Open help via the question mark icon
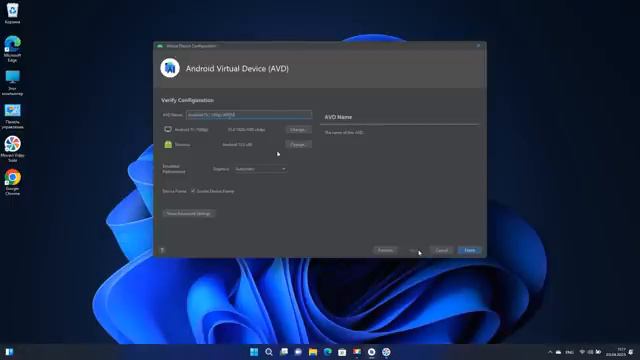Viewport: 640px width, 360px height. (x=162, y=250)
